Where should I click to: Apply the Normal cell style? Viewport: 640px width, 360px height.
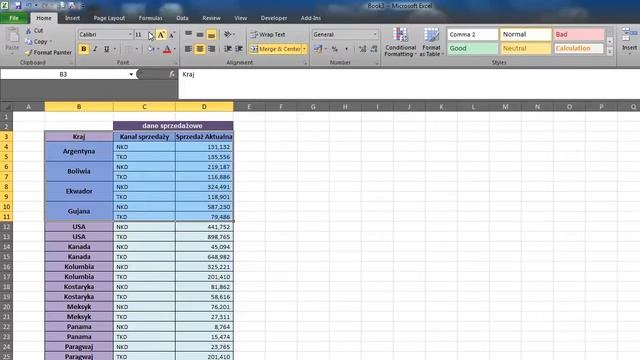coord(526,35)
